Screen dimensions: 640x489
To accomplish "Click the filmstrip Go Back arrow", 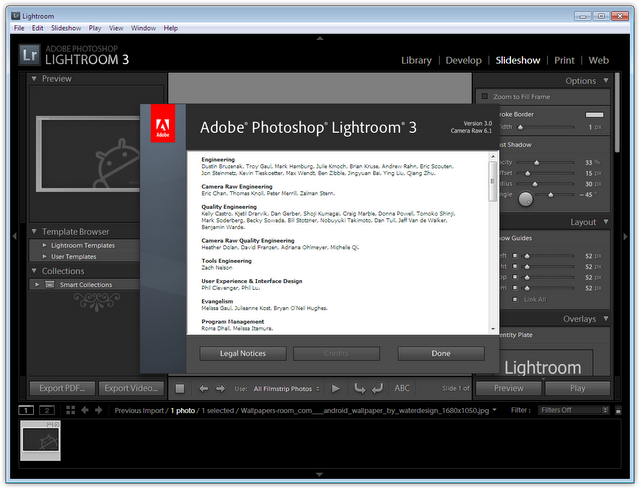I will click(x=85, y=410).
